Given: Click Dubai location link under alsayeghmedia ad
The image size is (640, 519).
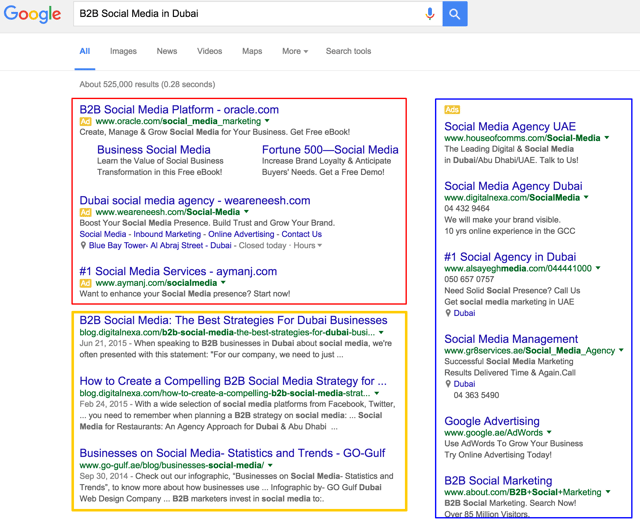Looking at the screenshot, I should [x=464, y=313].
